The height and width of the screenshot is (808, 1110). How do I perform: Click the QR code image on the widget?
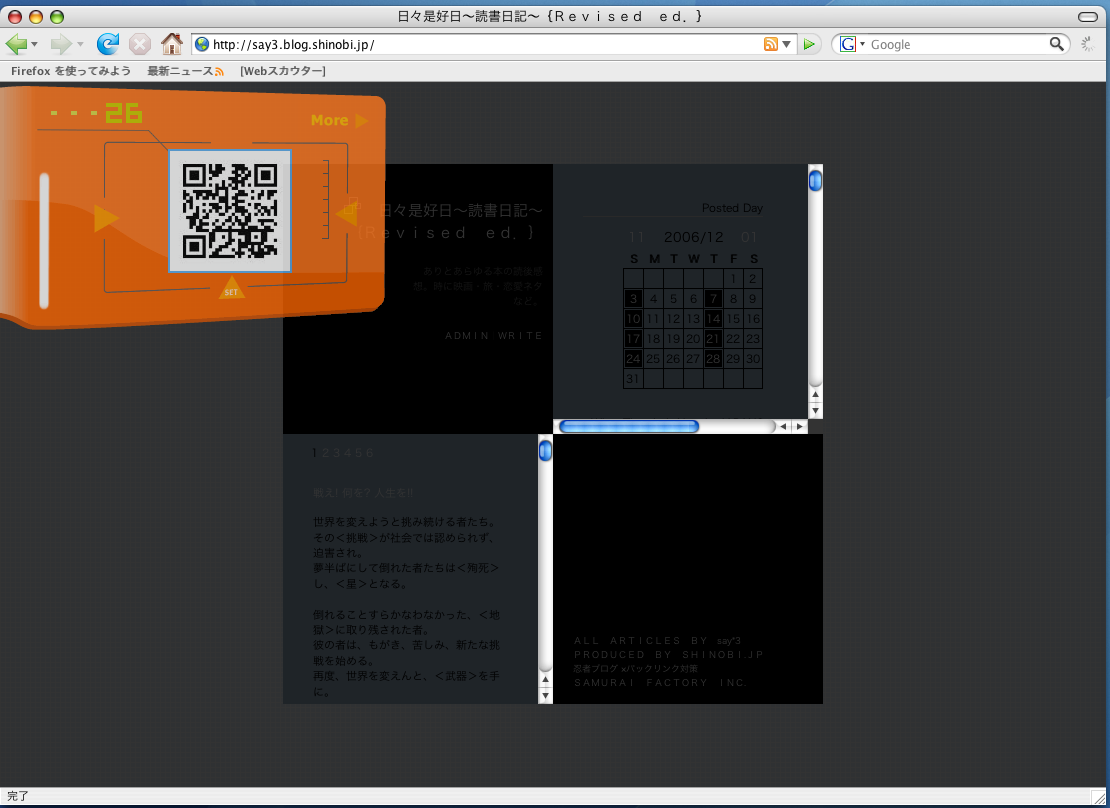[229, 210]
